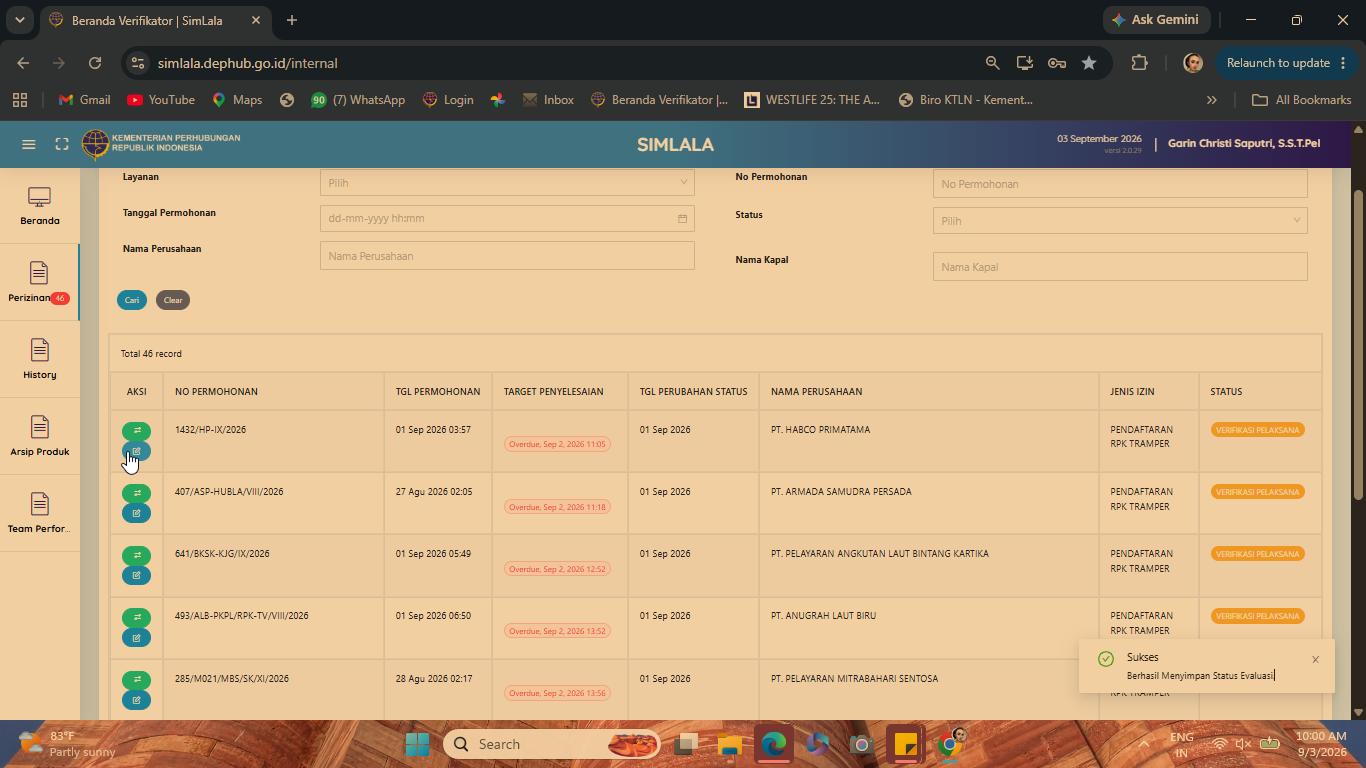The image size is (1366, 768).
Task: Show all hidden bookmarks chevron
Action: [1211, 100]
